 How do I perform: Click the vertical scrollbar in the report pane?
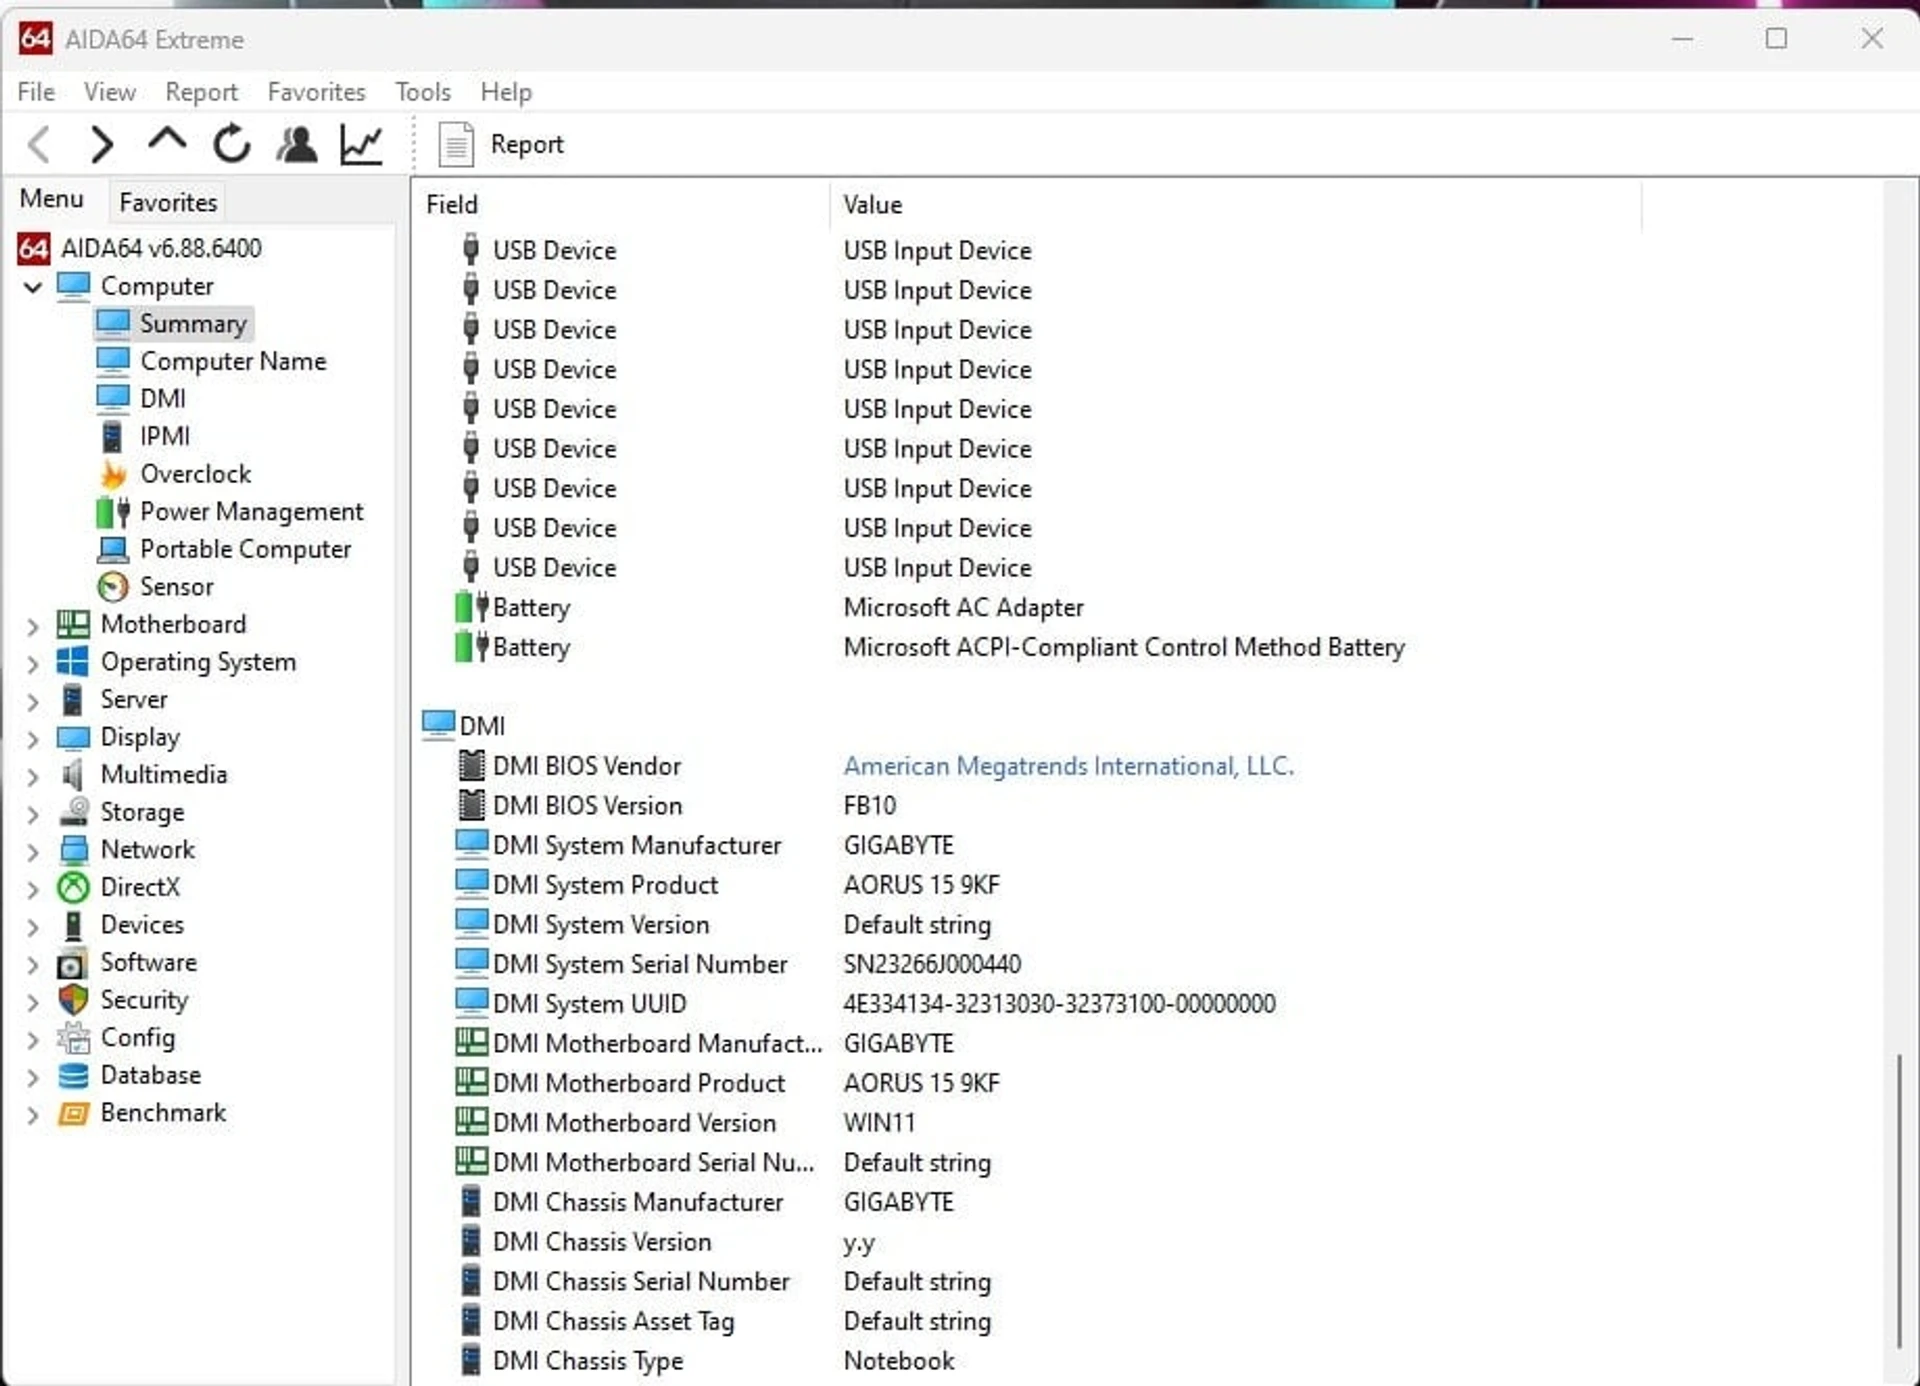1899,1200
